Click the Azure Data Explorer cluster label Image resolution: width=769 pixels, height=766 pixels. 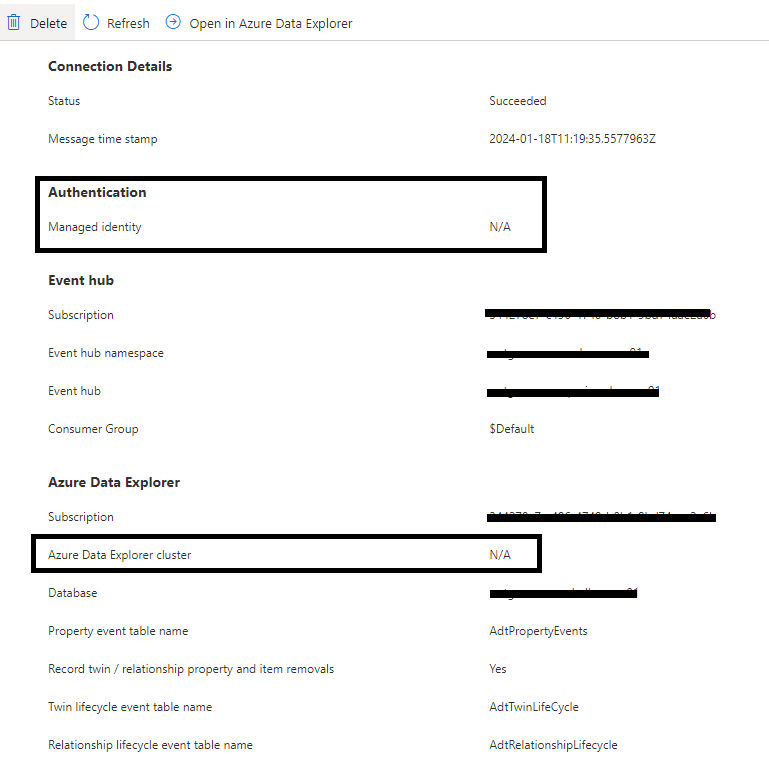pyautogui.click(x=119, y=555)
